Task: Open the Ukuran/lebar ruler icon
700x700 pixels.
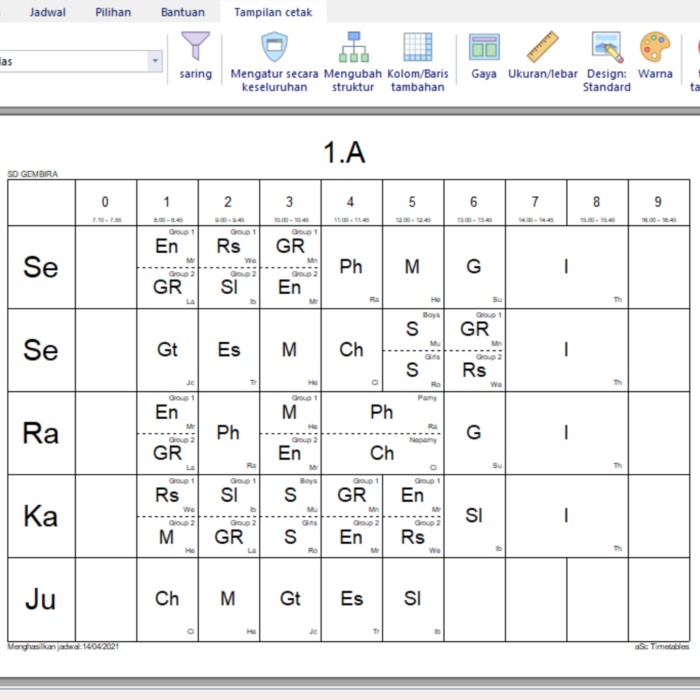Action: pyautogui.click(x=542, y=47)
